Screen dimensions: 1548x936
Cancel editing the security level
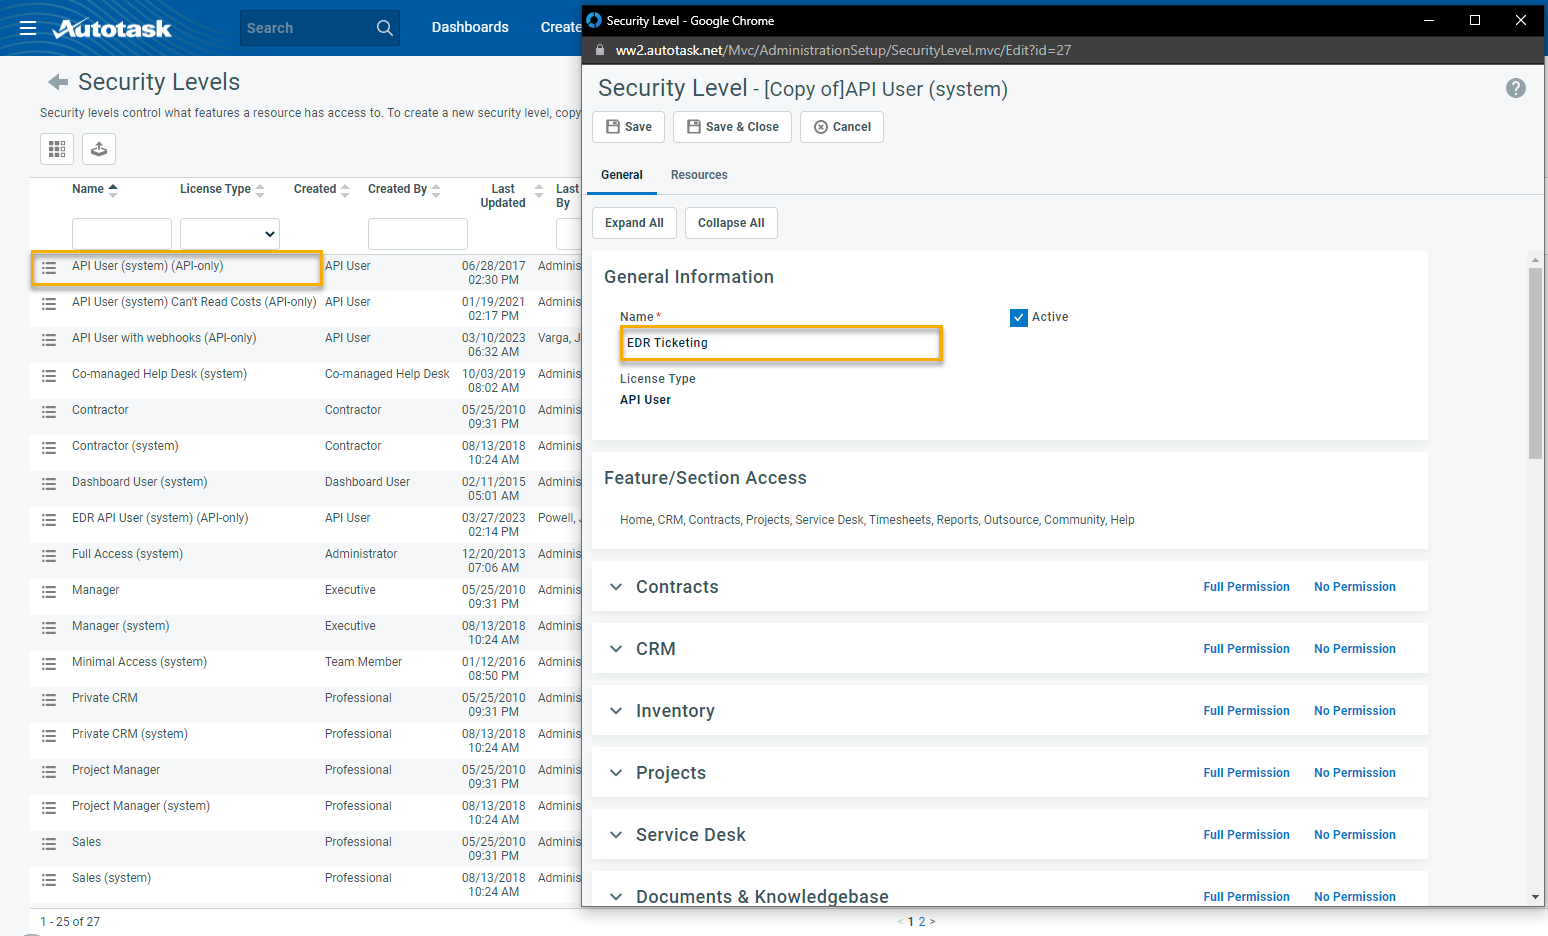coord(842,127)
